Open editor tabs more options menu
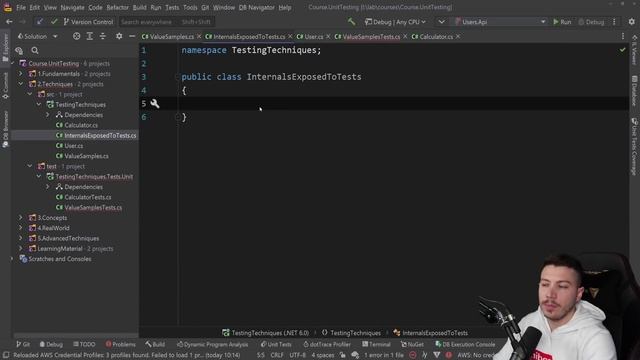640x360 pixels. coord(623,37)
